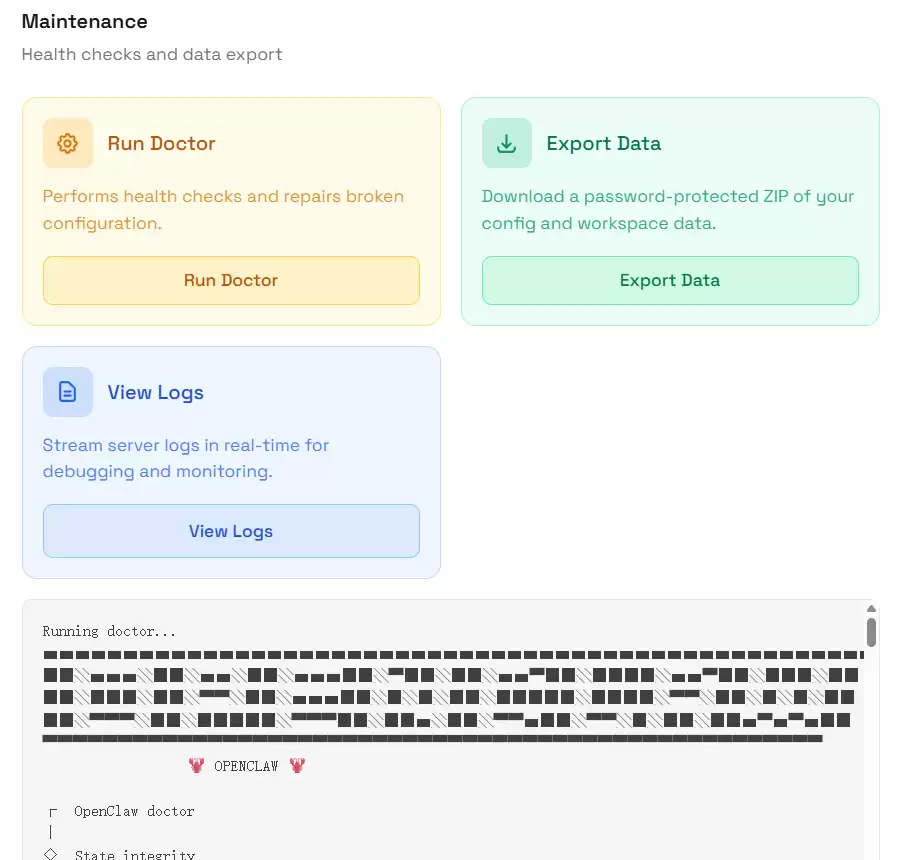Click the "OpenClaw doctor" output line
Screen dimensions: 905x860
click(x=134, y=811)
